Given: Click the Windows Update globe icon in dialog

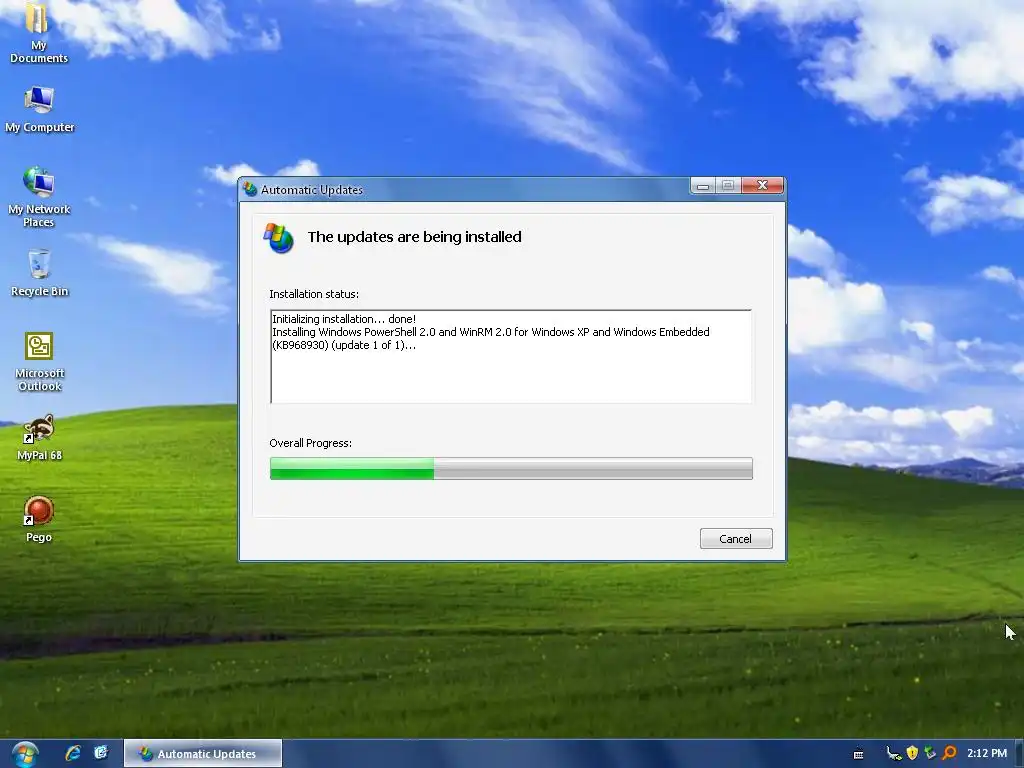Looking at the screenshot, I should [278, 238].
